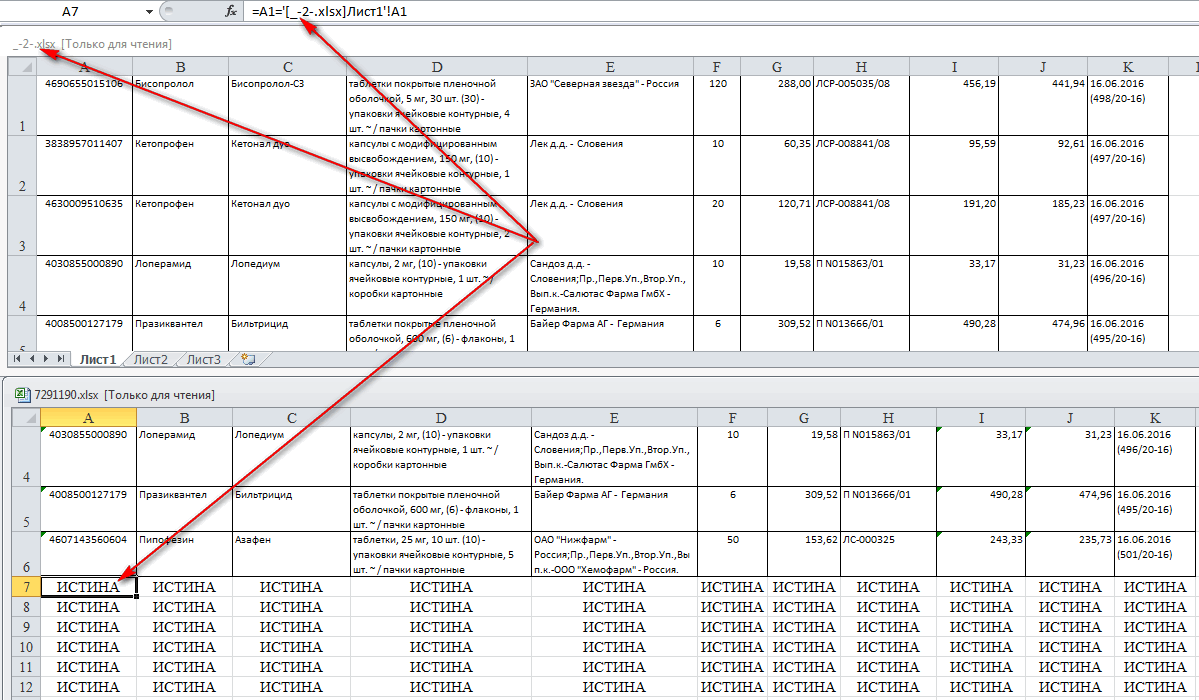This screenshot has height=700, width=1199.
Task: Click column E header in top workbook
Action: click(609, 67)
